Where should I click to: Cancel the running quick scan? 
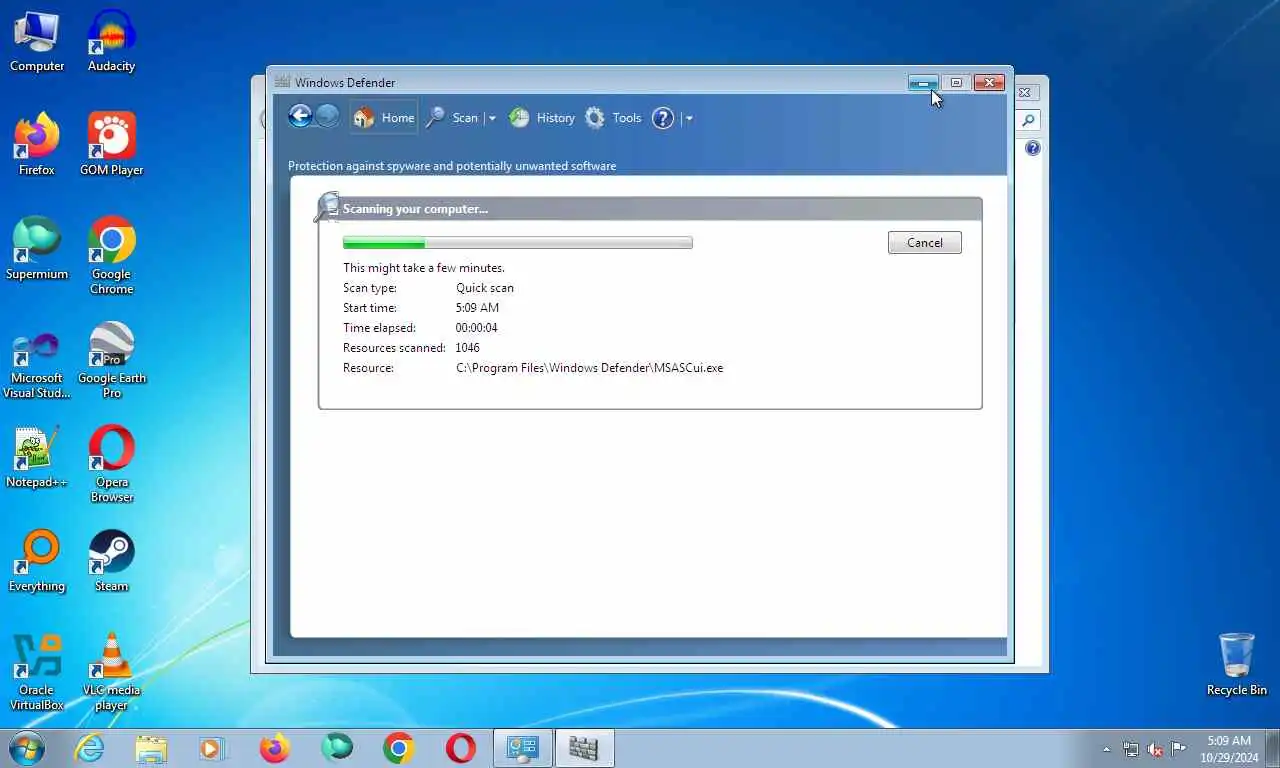click(924, 243)
